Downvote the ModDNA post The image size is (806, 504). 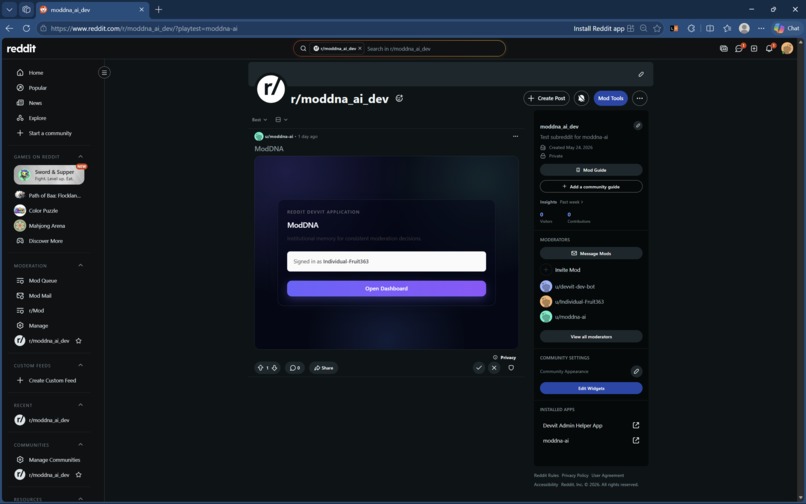point(274,368)
